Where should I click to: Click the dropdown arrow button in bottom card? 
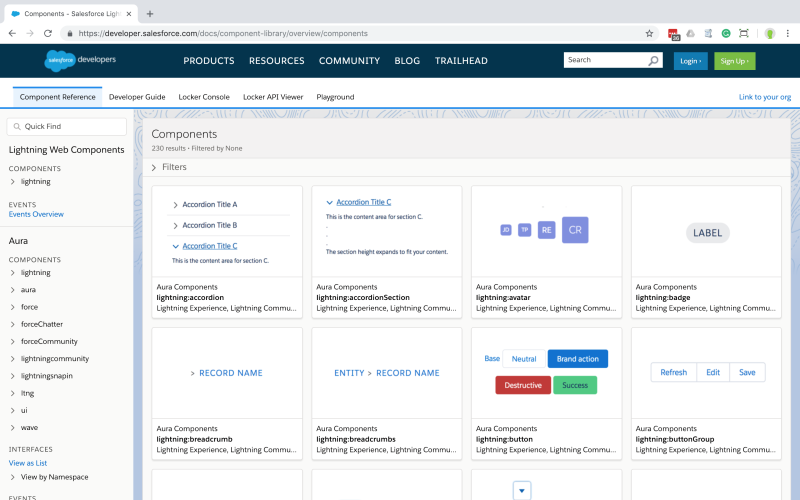click(x=521, y=491)
